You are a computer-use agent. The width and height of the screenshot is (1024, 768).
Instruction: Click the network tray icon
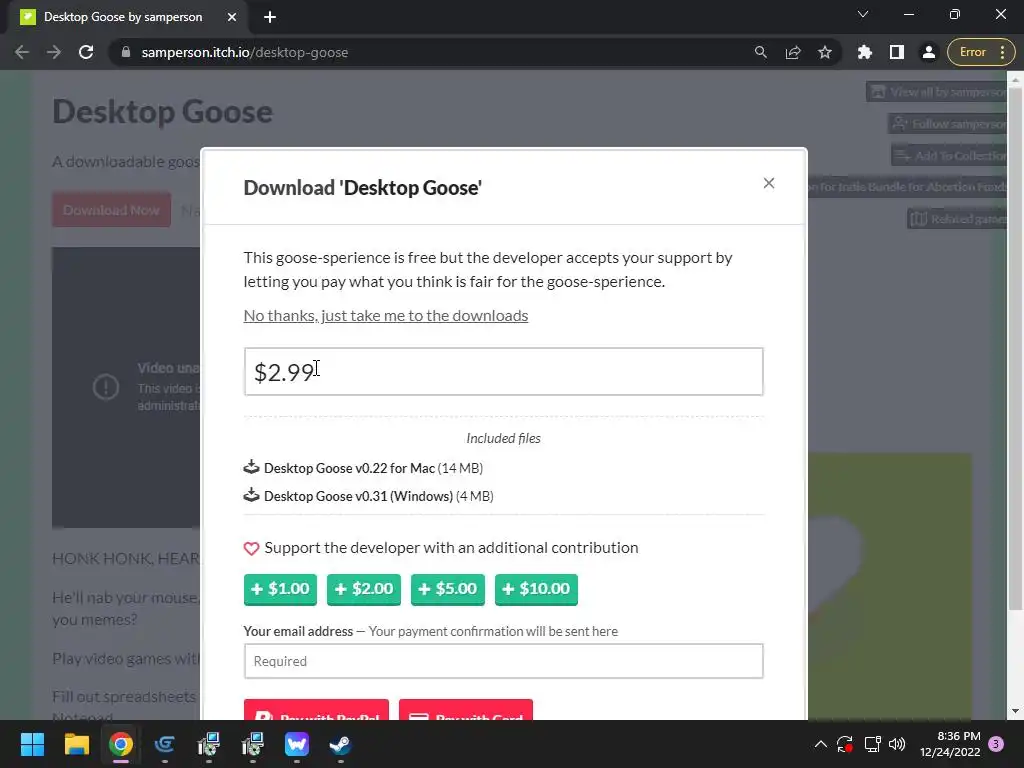click(x=872, y=744)
